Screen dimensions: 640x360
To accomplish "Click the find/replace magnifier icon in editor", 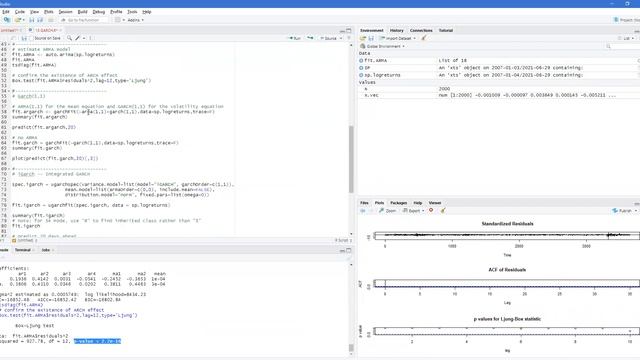I will [69, 38].
